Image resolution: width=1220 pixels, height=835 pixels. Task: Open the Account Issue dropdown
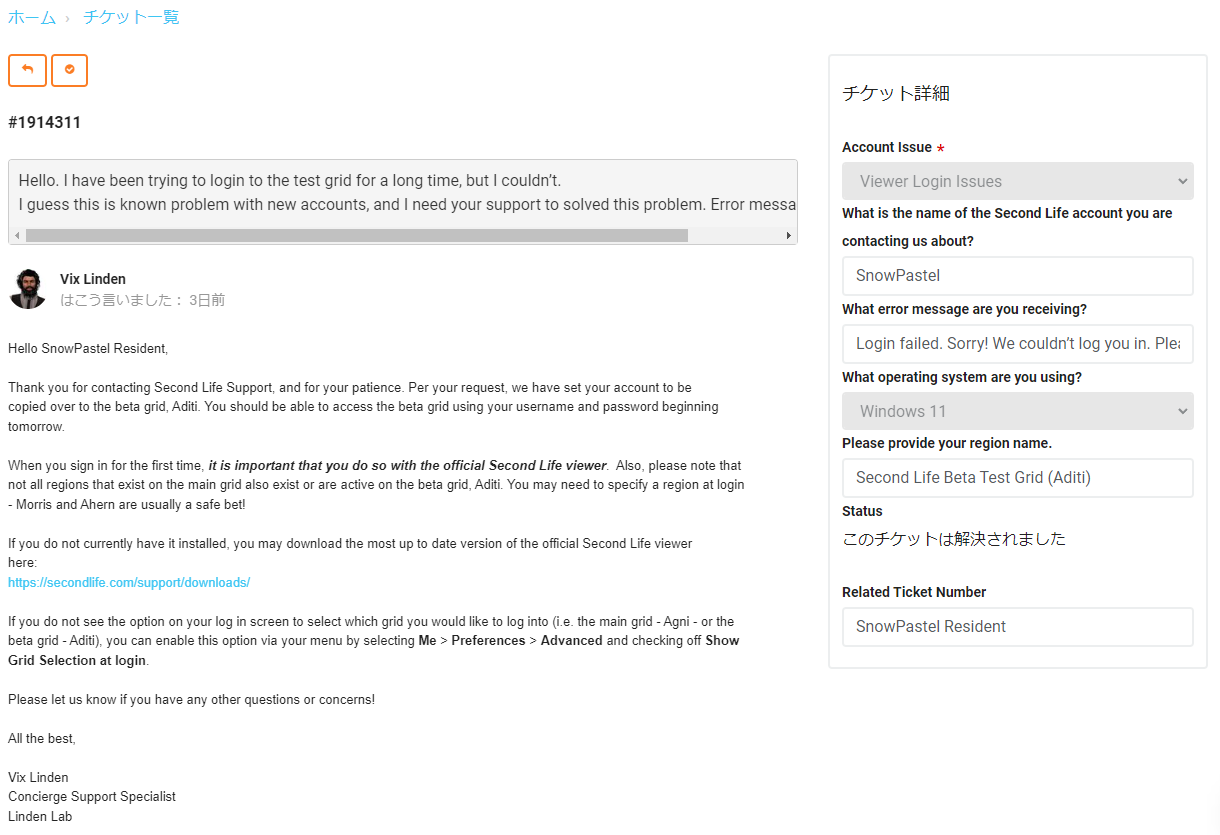point(1017,181)
